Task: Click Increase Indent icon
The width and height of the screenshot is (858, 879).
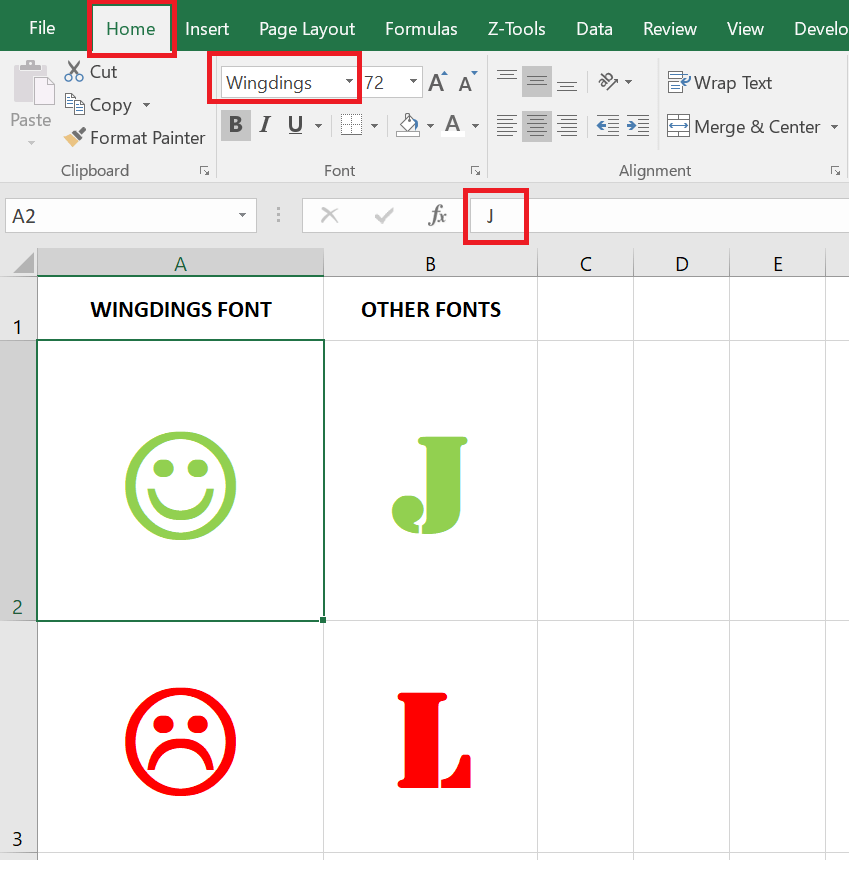Action: tap(638, 126)
